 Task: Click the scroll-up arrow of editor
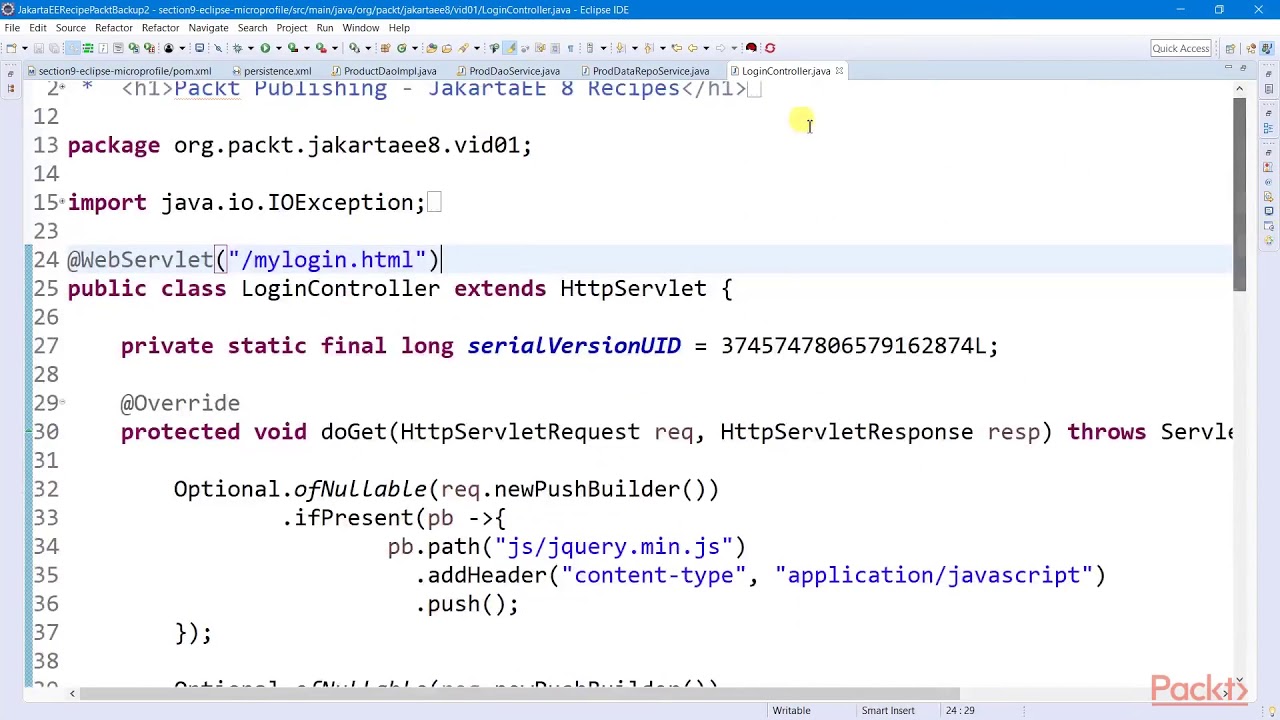1239,89
